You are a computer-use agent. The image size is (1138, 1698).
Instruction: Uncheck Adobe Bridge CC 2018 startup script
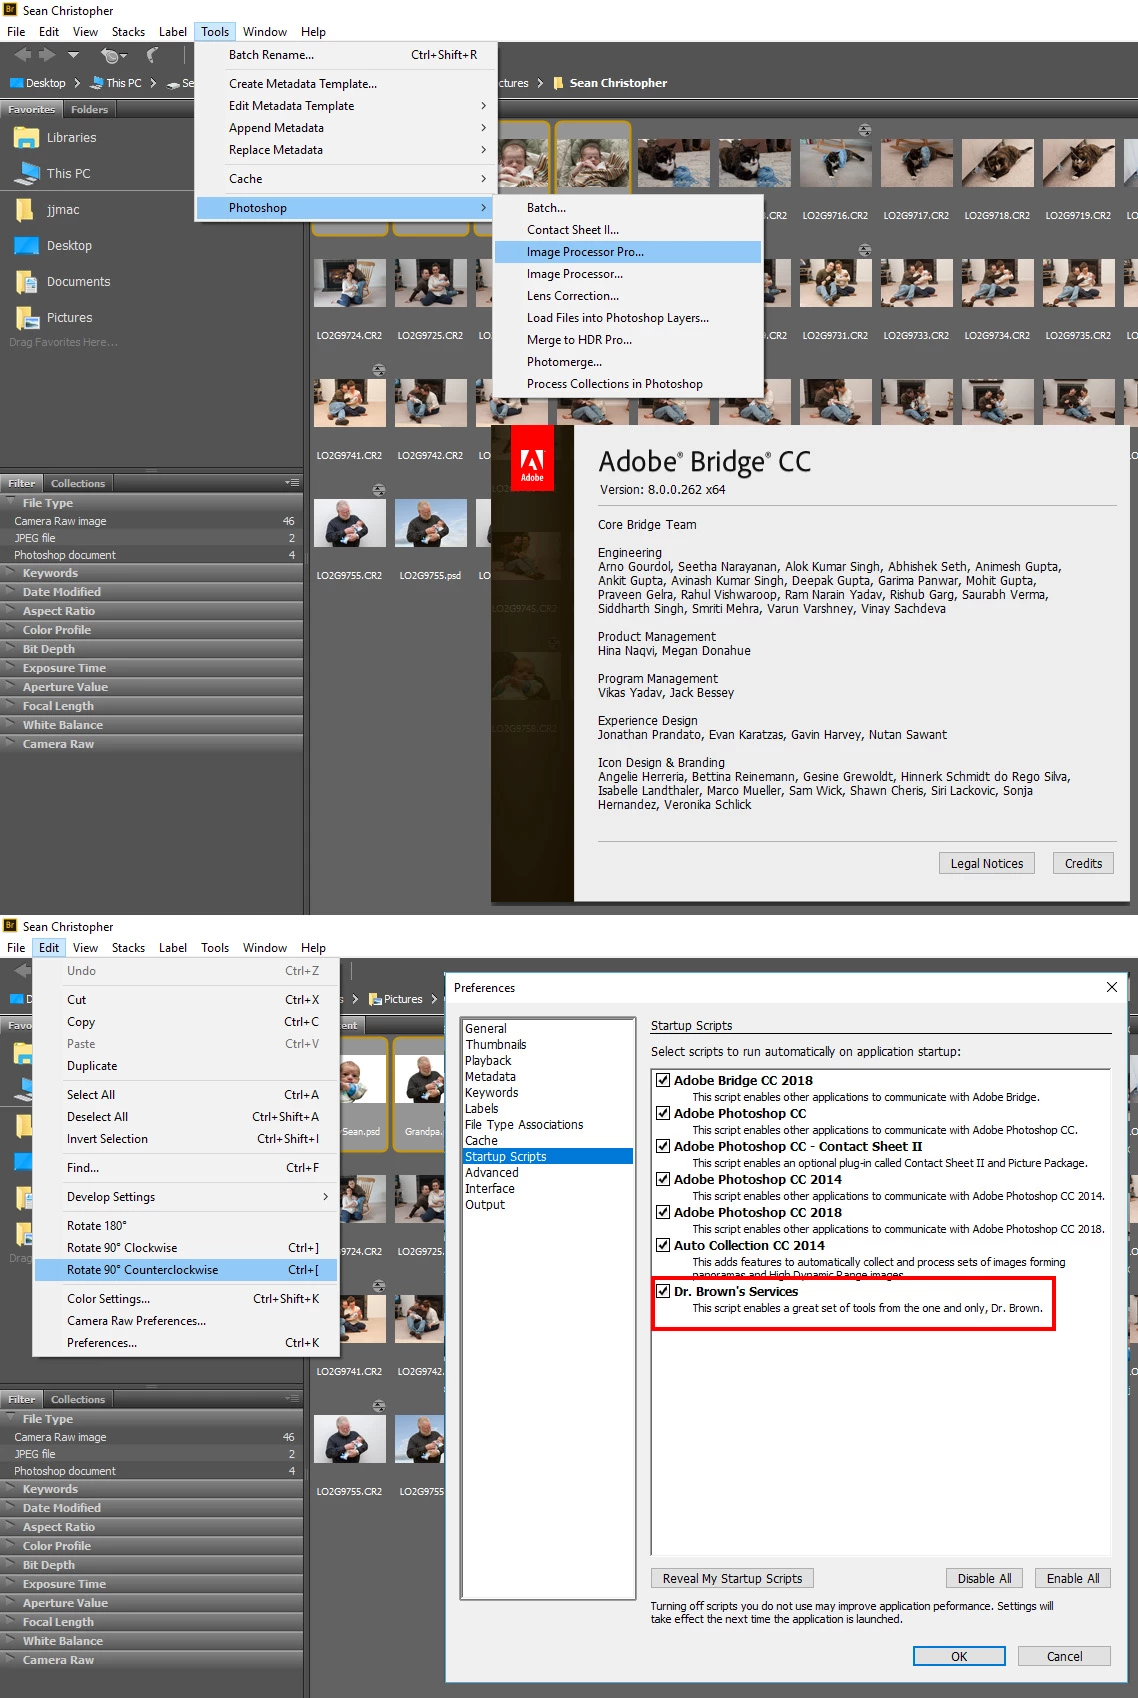662,1080
